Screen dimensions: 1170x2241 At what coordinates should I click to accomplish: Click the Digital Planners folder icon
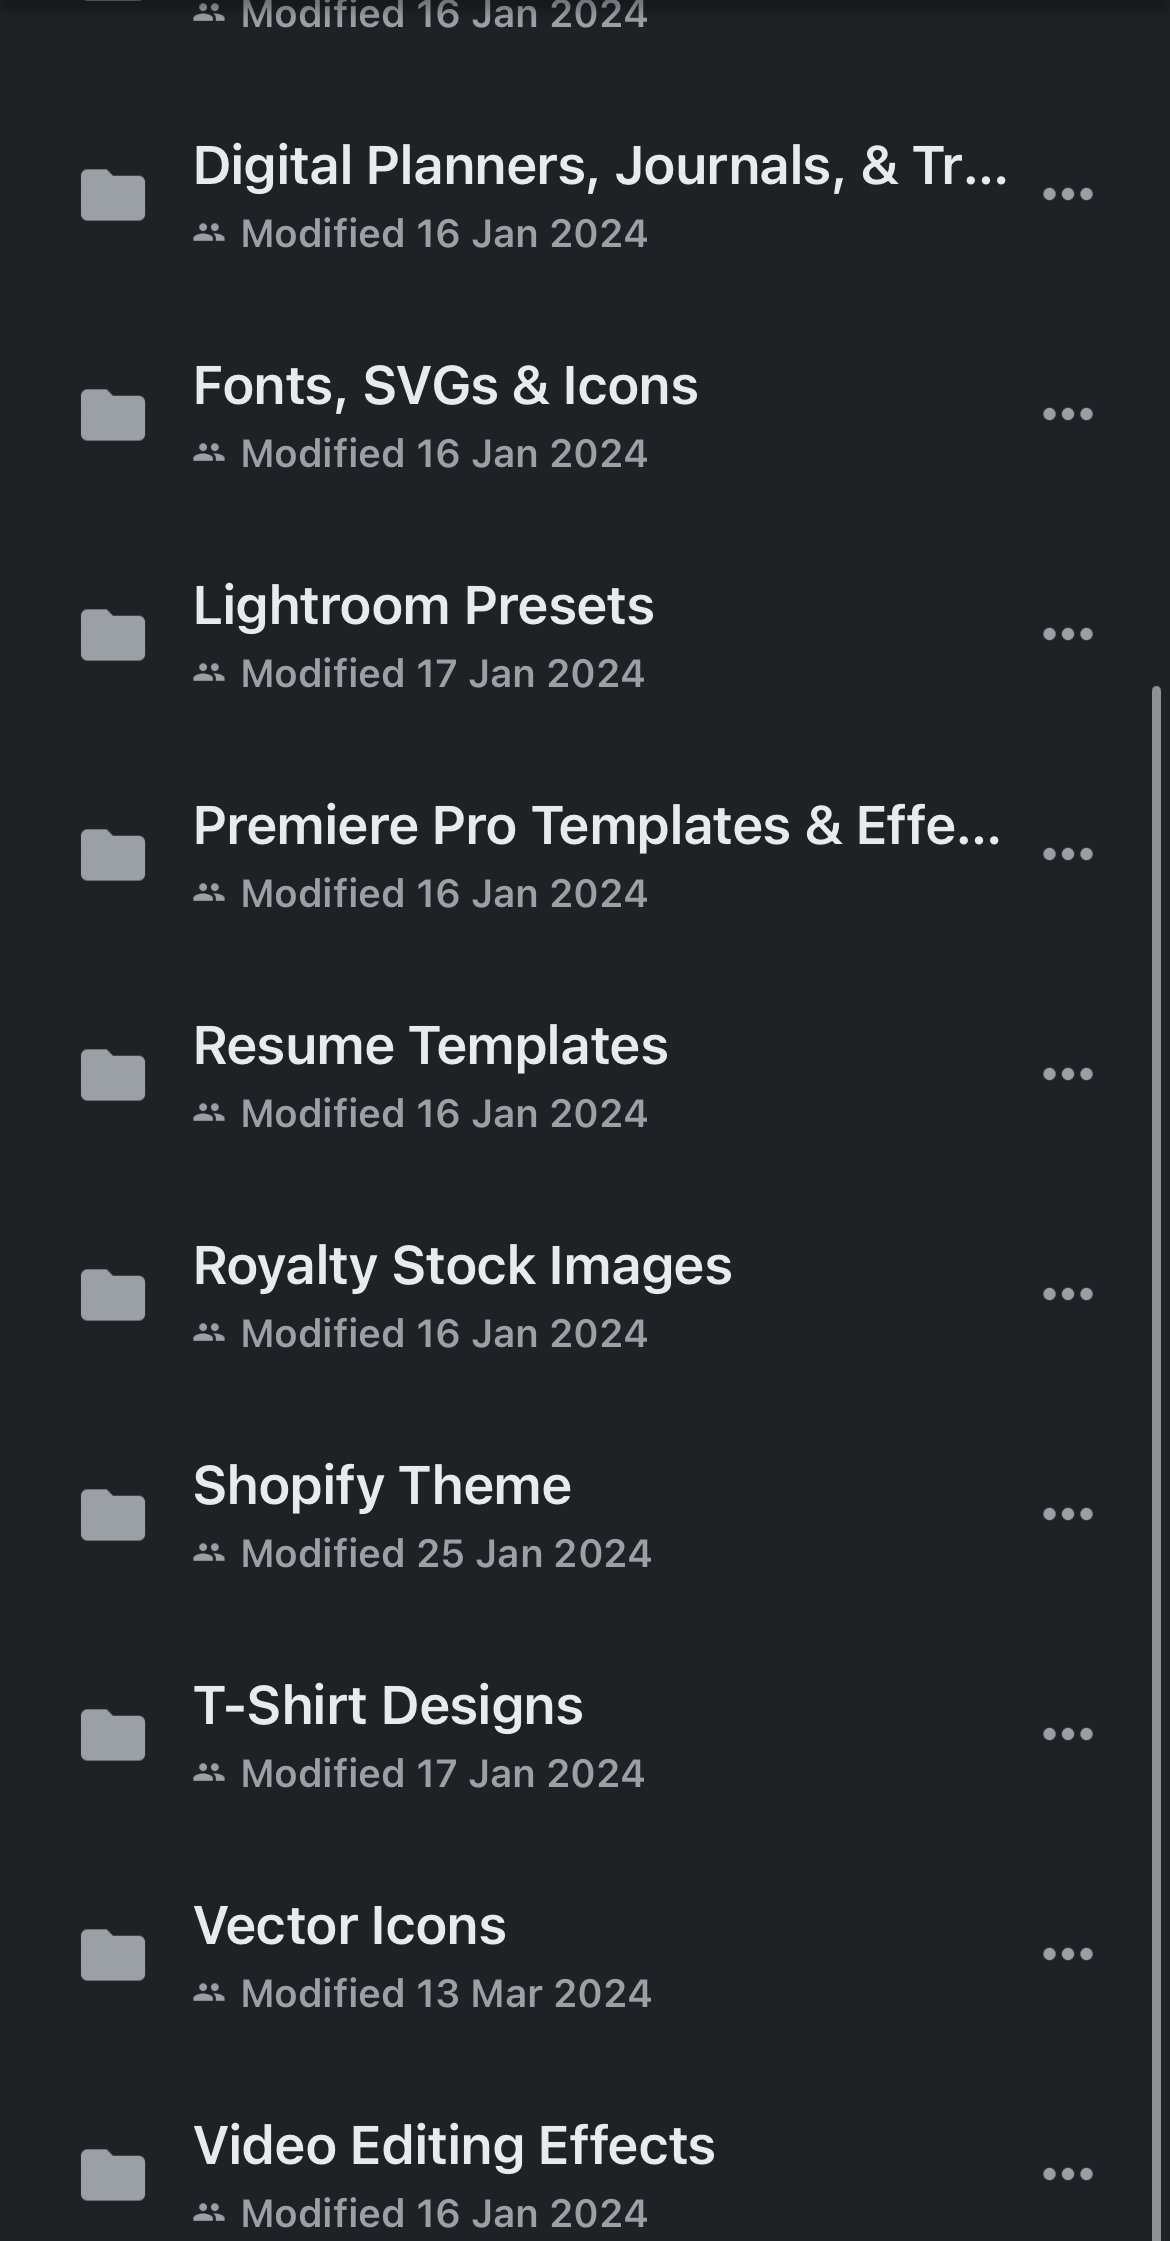(x=113, y=195)
